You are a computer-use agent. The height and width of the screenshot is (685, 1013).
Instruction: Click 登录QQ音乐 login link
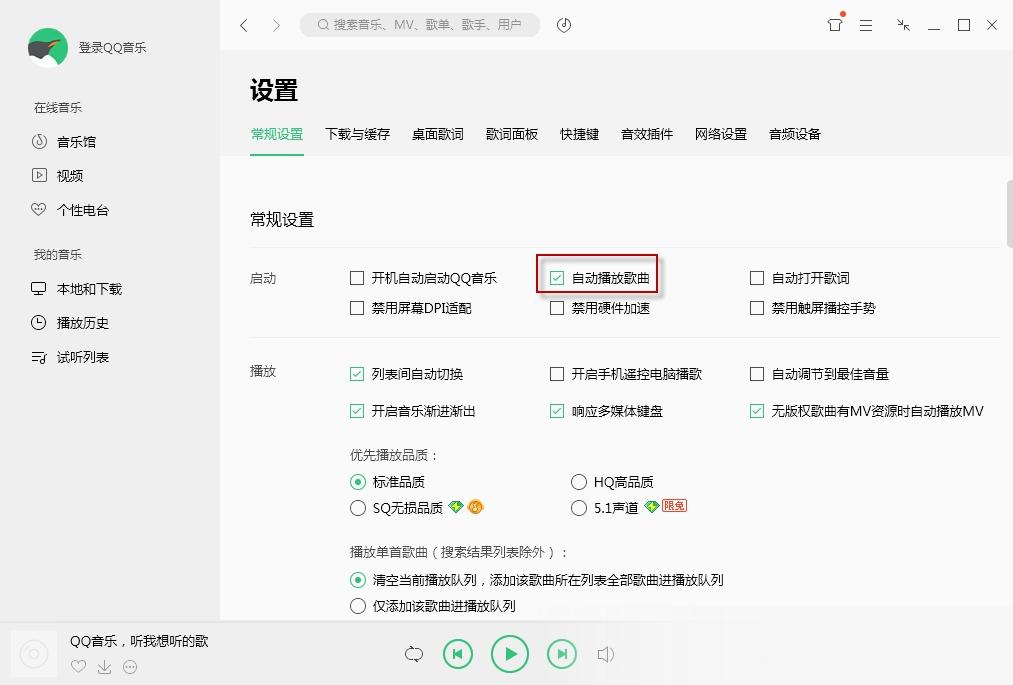tap(112, 47)
